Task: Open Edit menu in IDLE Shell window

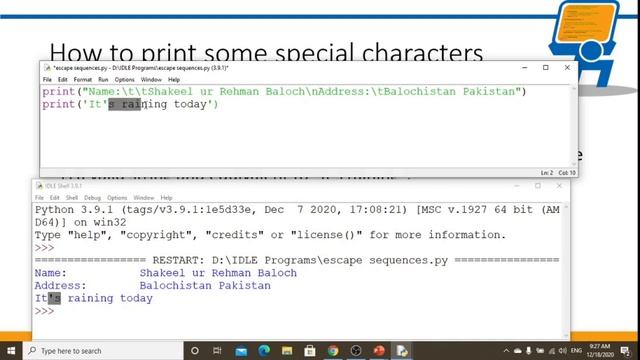Action: 54,198
